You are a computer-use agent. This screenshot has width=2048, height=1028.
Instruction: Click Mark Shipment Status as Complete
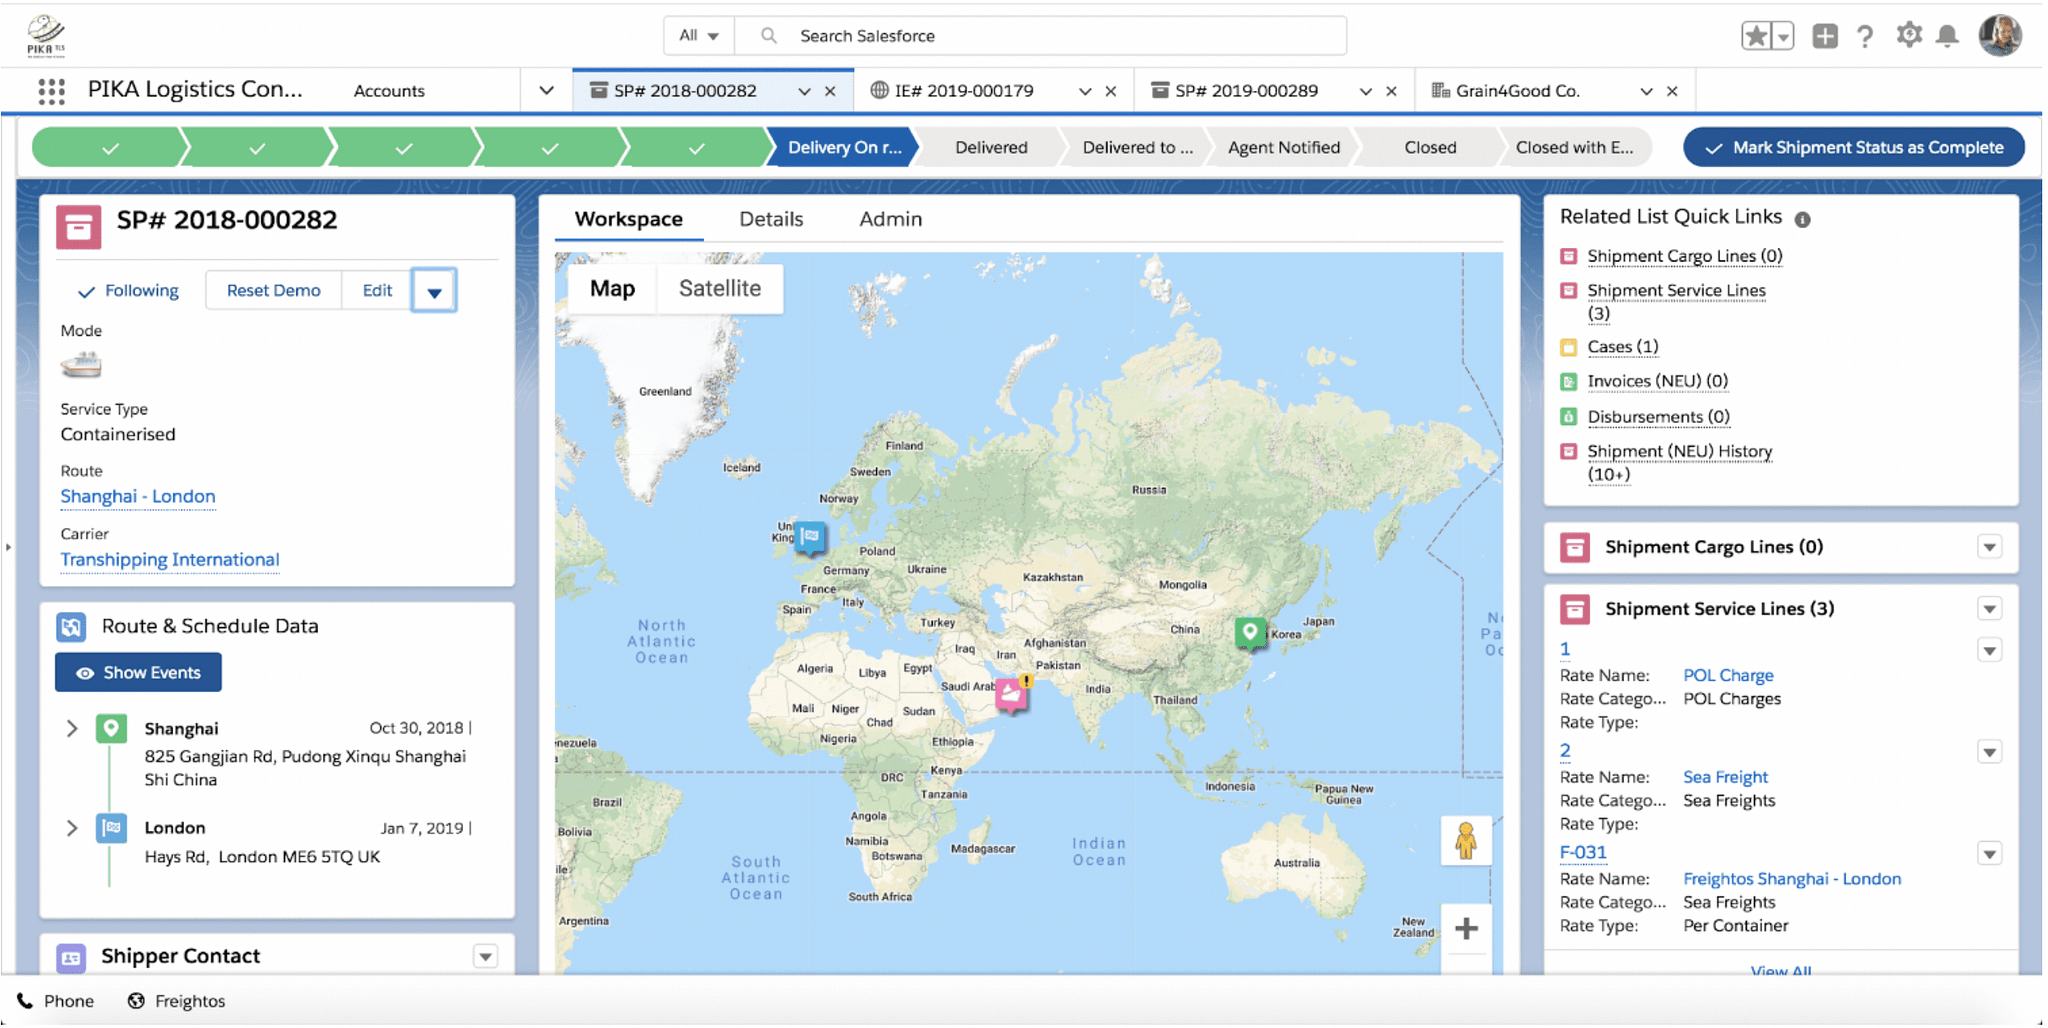point(1854,147)
